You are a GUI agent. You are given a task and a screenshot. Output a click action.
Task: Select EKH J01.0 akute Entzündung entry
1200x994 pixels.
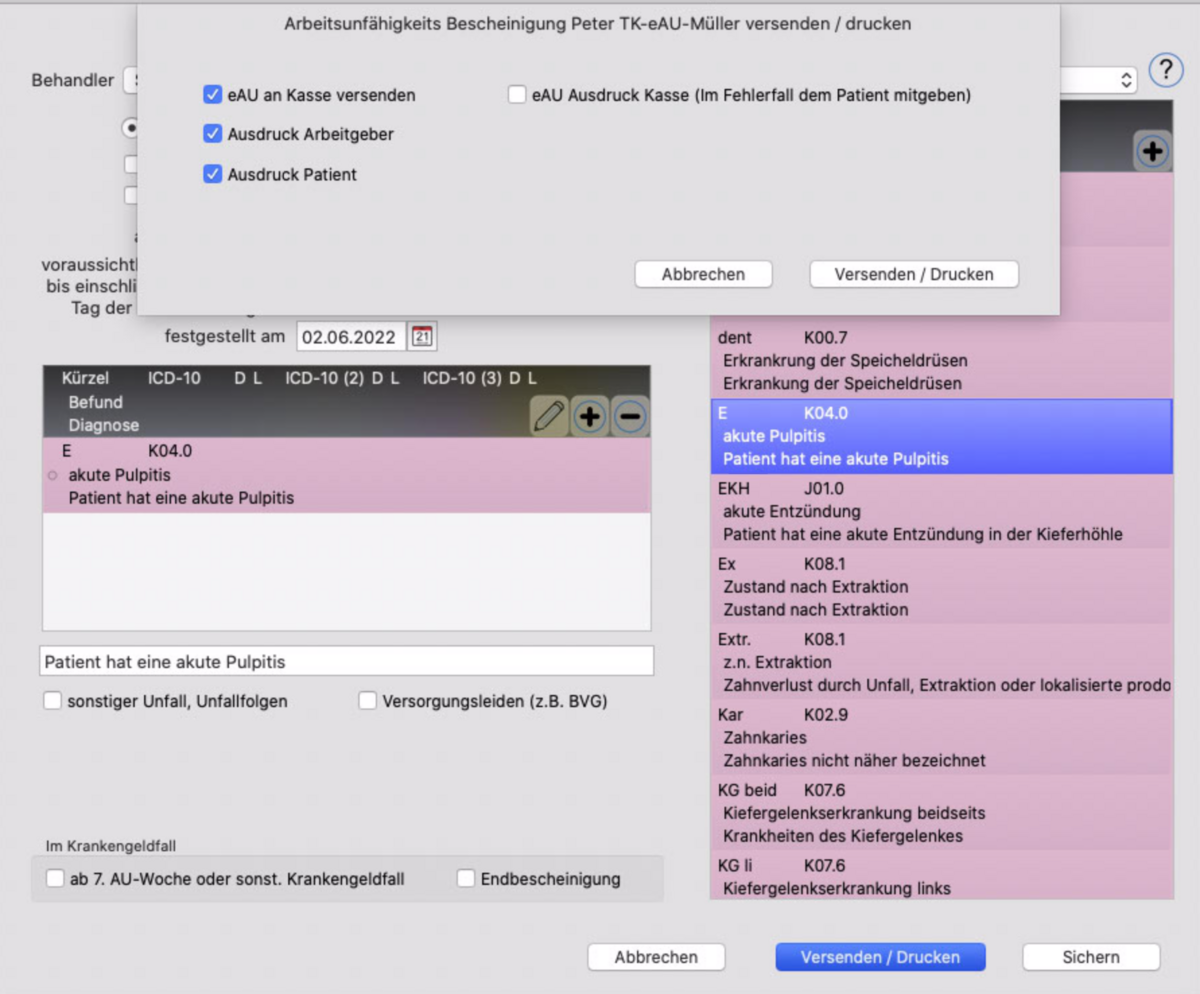click(940, 511)
